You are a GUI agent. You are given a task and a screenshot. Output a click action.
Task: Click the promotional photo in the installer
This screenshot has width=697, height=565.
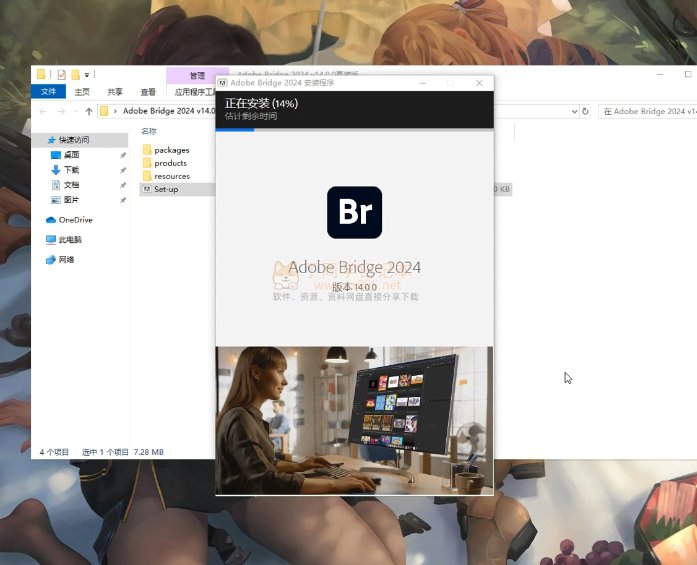[x=354, y=420]
